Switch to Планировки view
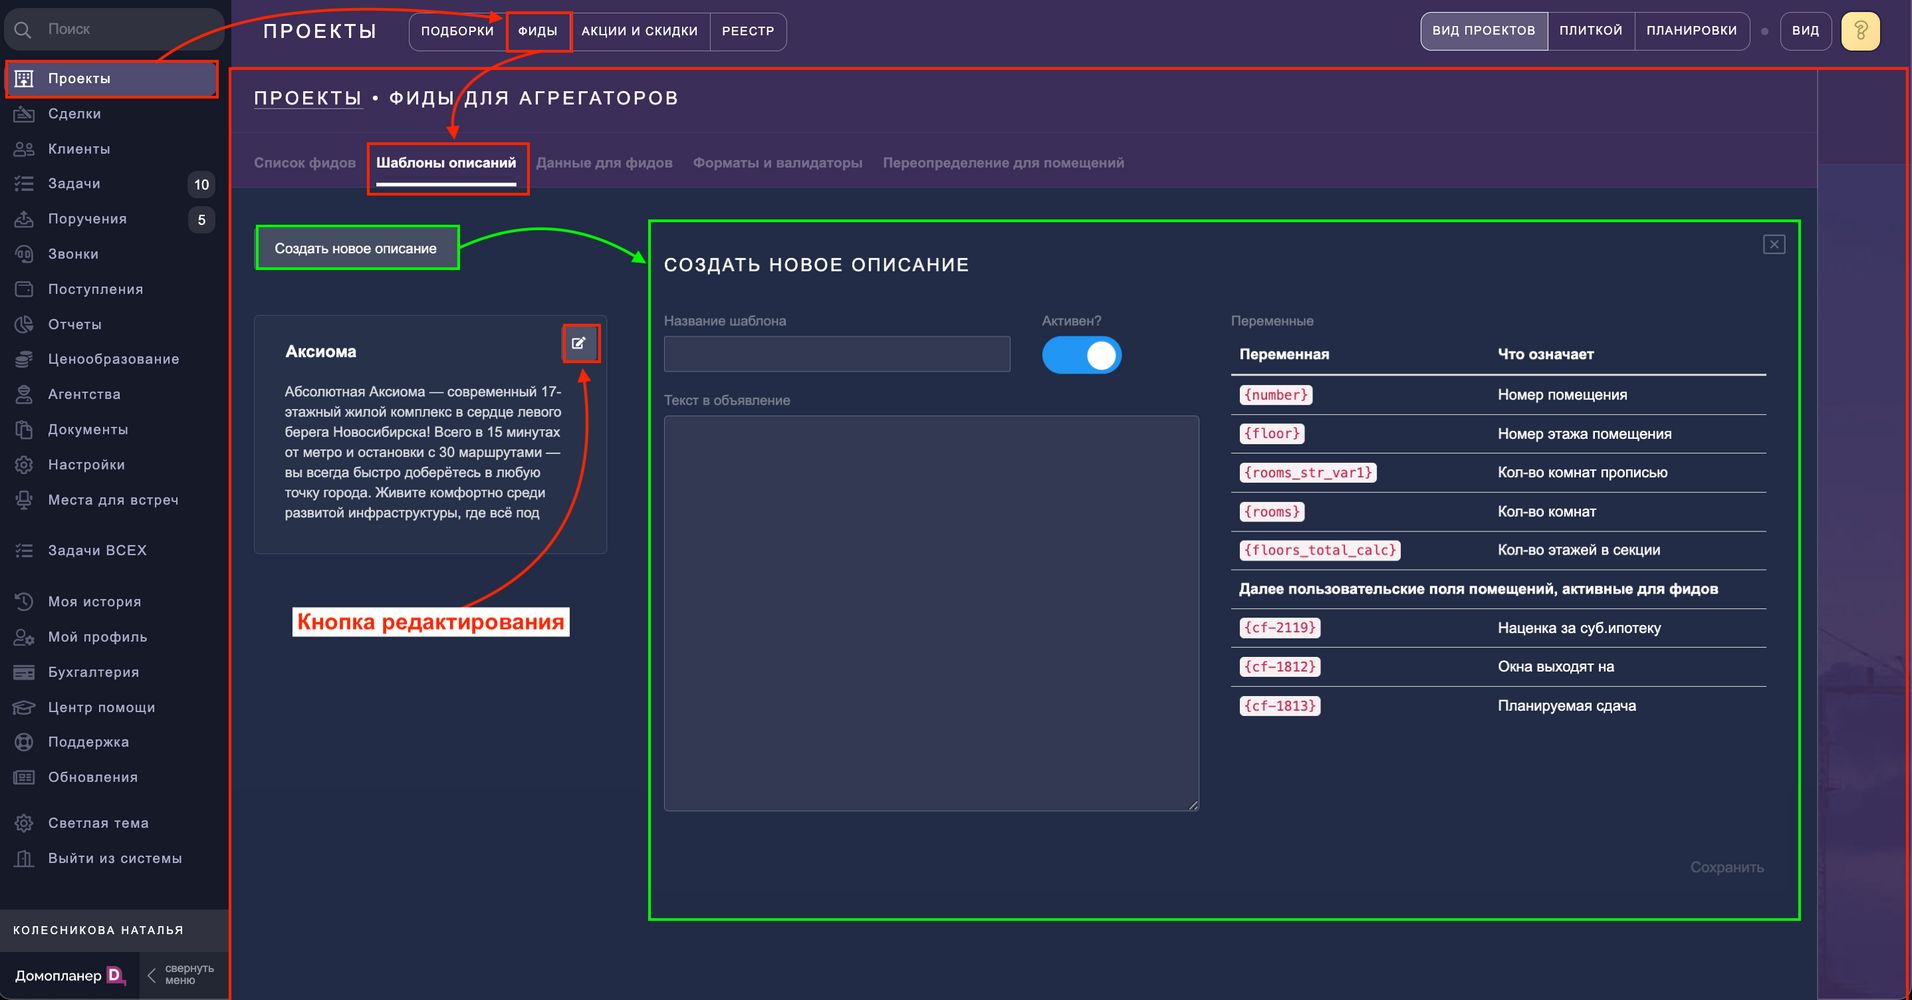 click(x=1692, y=31)
